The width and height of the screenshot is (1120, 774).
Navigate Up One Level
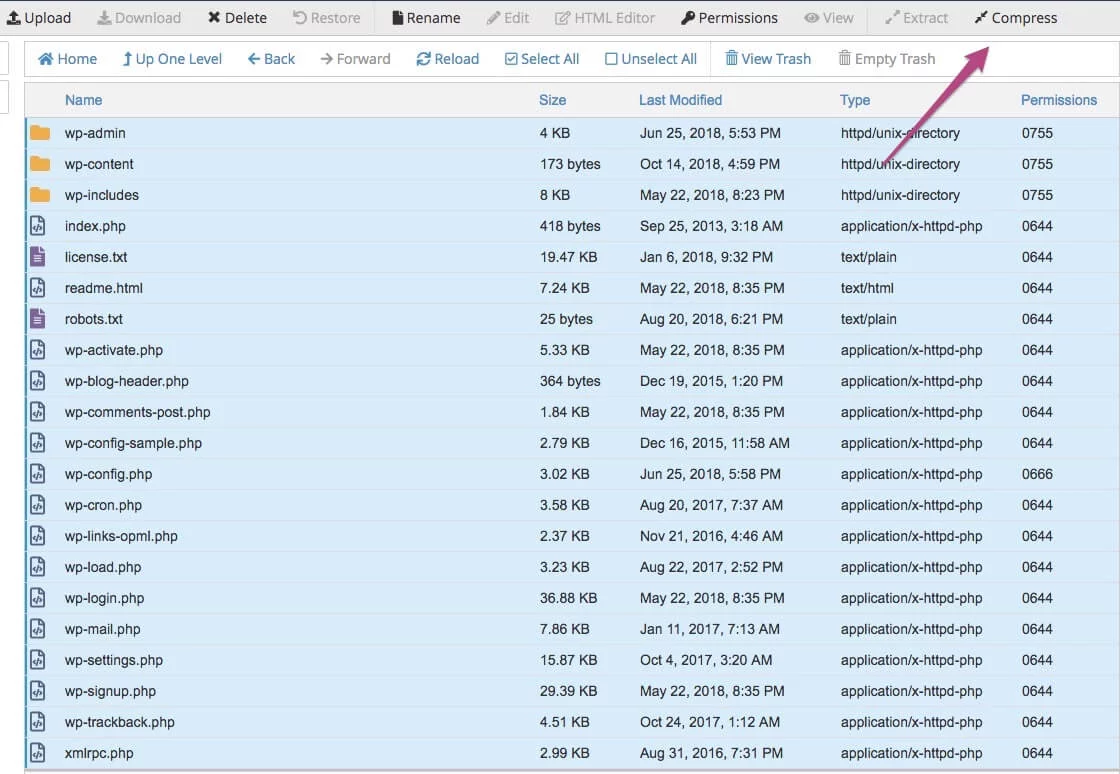(172, 59)
